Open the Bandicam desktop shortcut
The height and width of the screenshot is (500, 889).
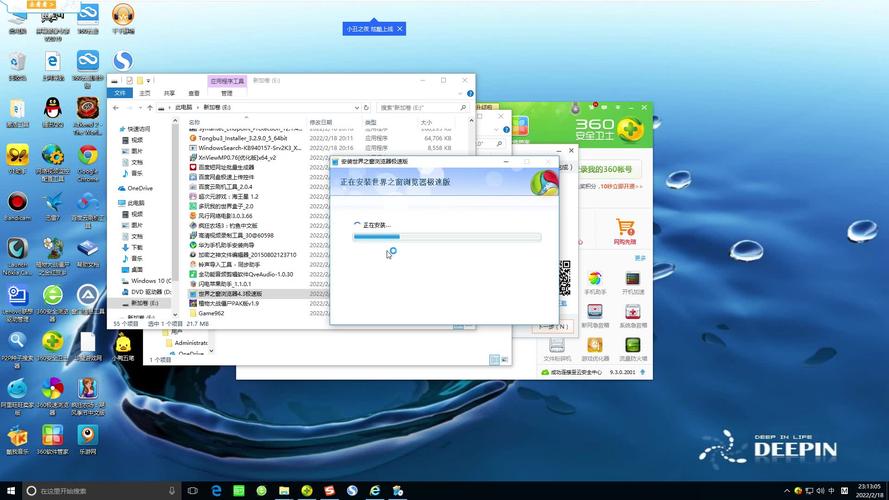[17, 203]
